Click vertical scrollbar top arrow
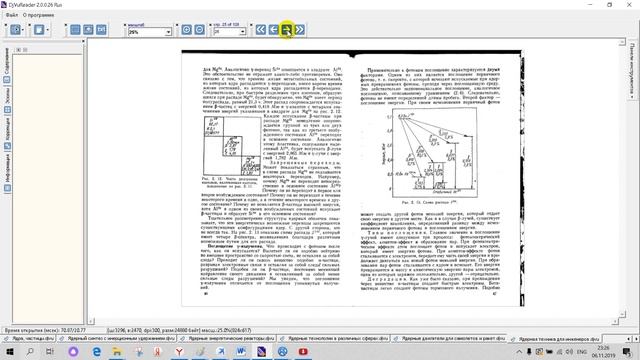 pyautogui.click(x=622, y=42)
